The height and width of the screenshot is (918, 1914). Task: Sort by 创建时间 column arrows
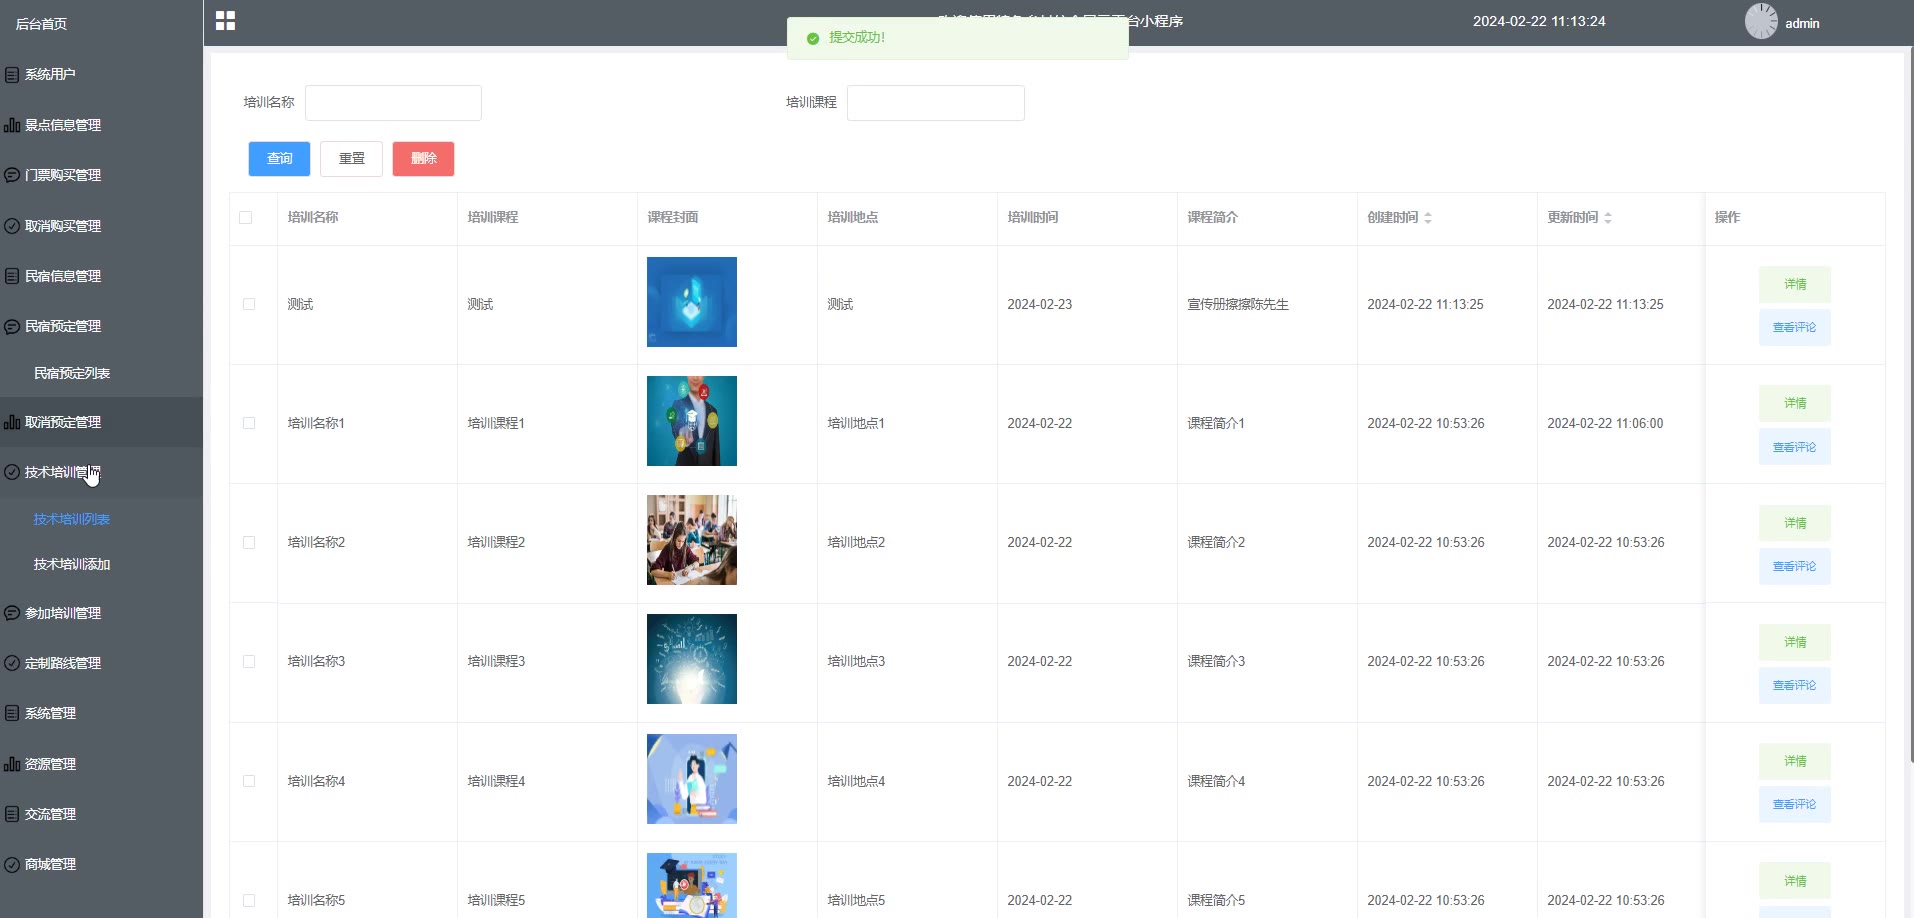(x=1428, y=217)
